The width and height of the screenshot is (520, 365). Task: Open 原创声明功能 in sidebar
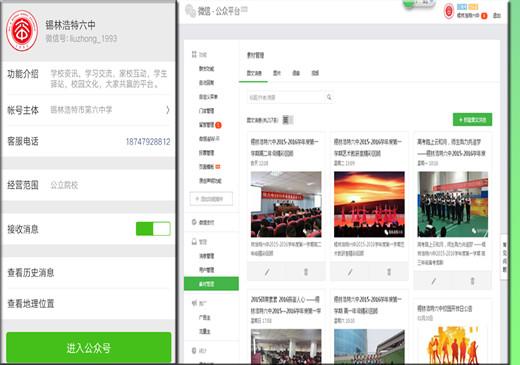[x=210, y=181]
